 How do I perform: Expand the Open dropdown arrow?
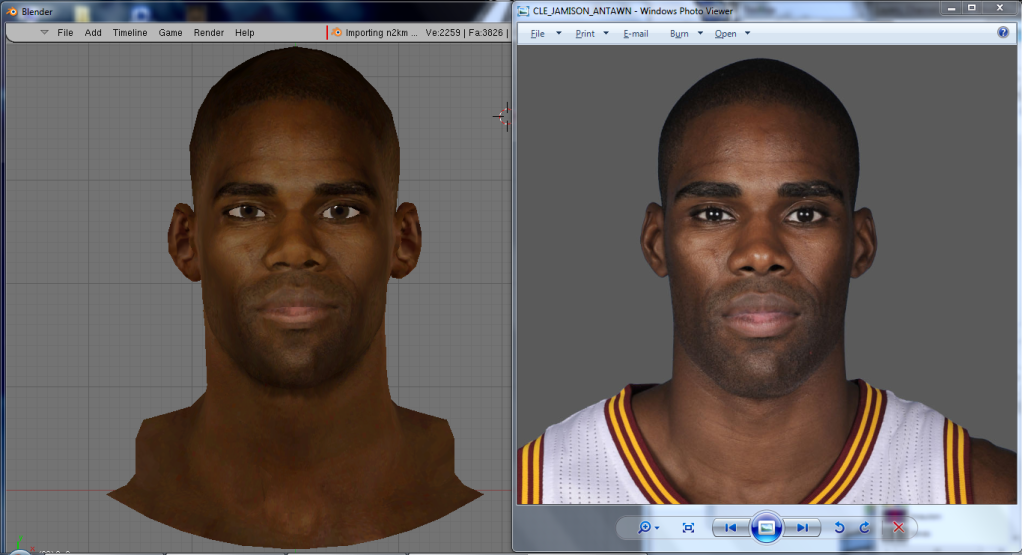pos(748,33)
